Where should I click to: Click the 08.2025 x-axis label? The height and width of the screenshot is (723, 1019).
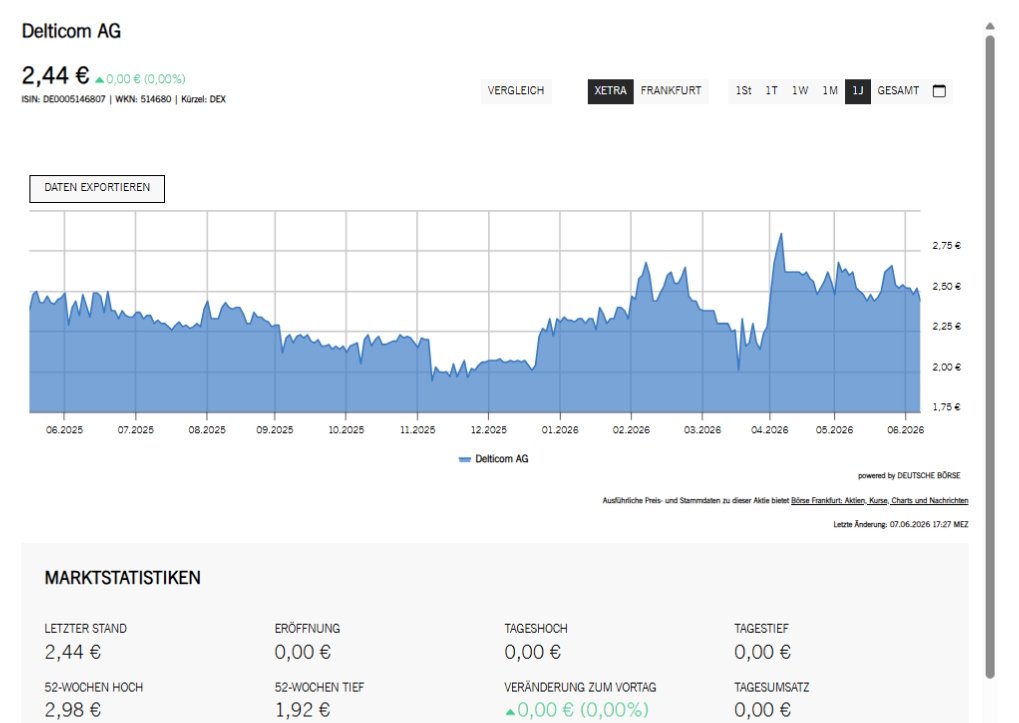point(207,430)
